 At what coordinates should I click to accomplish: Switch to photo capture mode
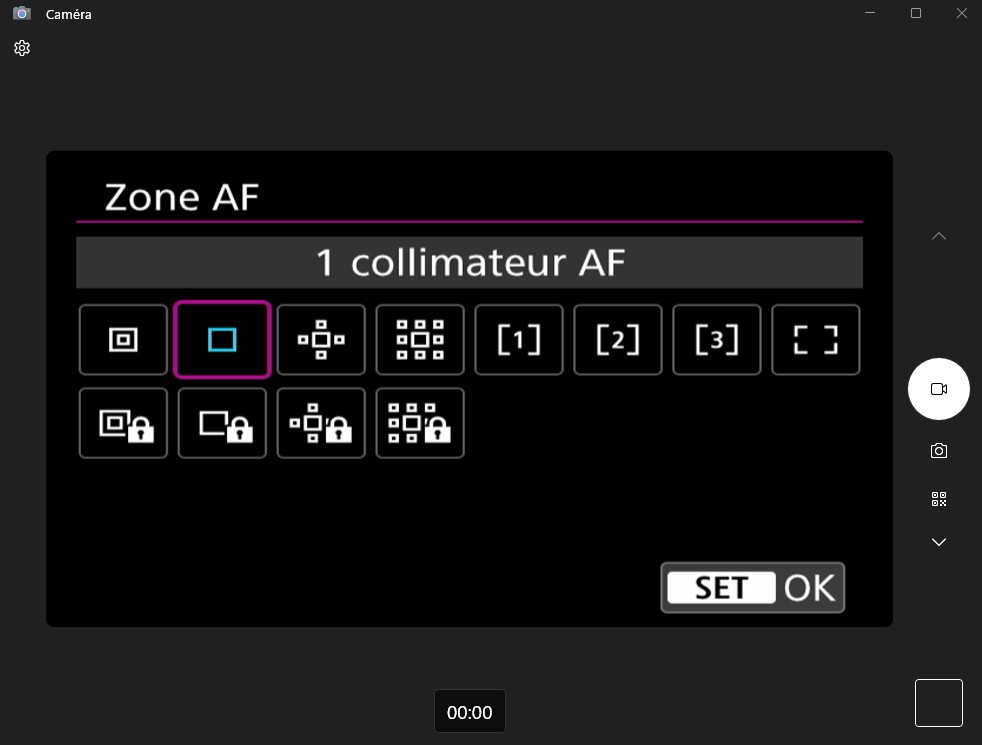(x=939, y=451)
